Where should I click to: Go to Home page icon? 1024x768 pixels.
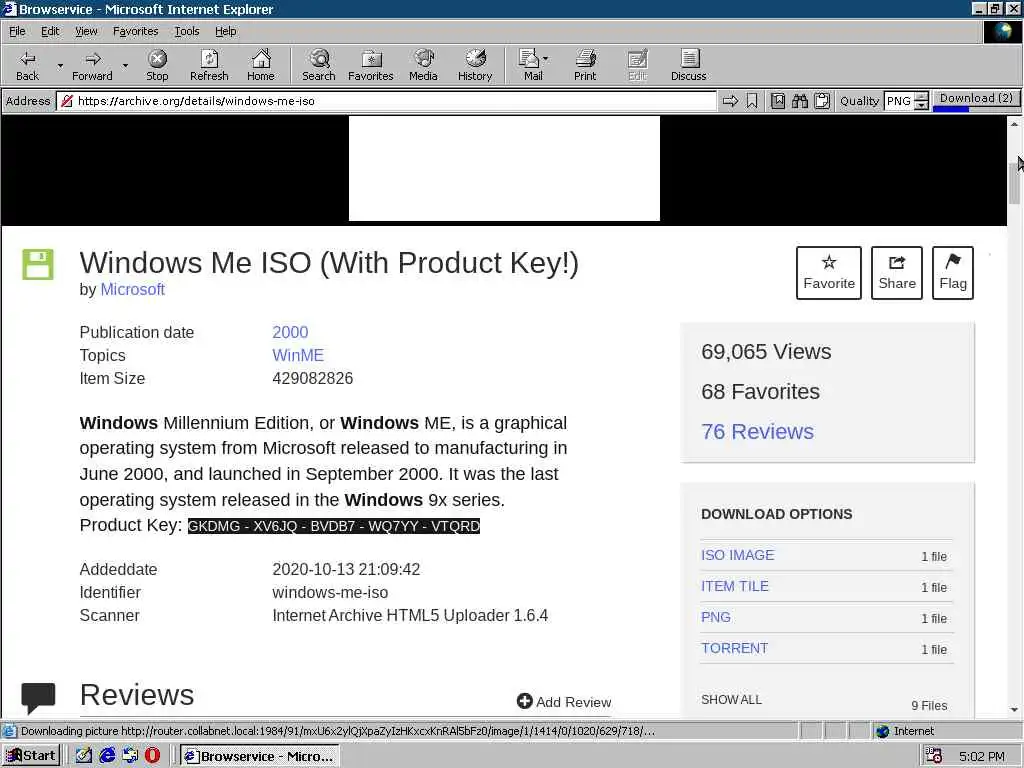[x=261, y=65]
